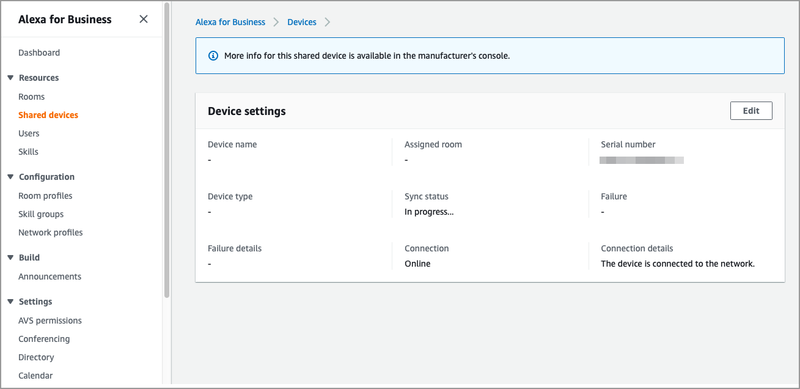Collapse the Build section triangle
Image resolution: width=800 pixels, height=389 pixels.
coord(10,257)
